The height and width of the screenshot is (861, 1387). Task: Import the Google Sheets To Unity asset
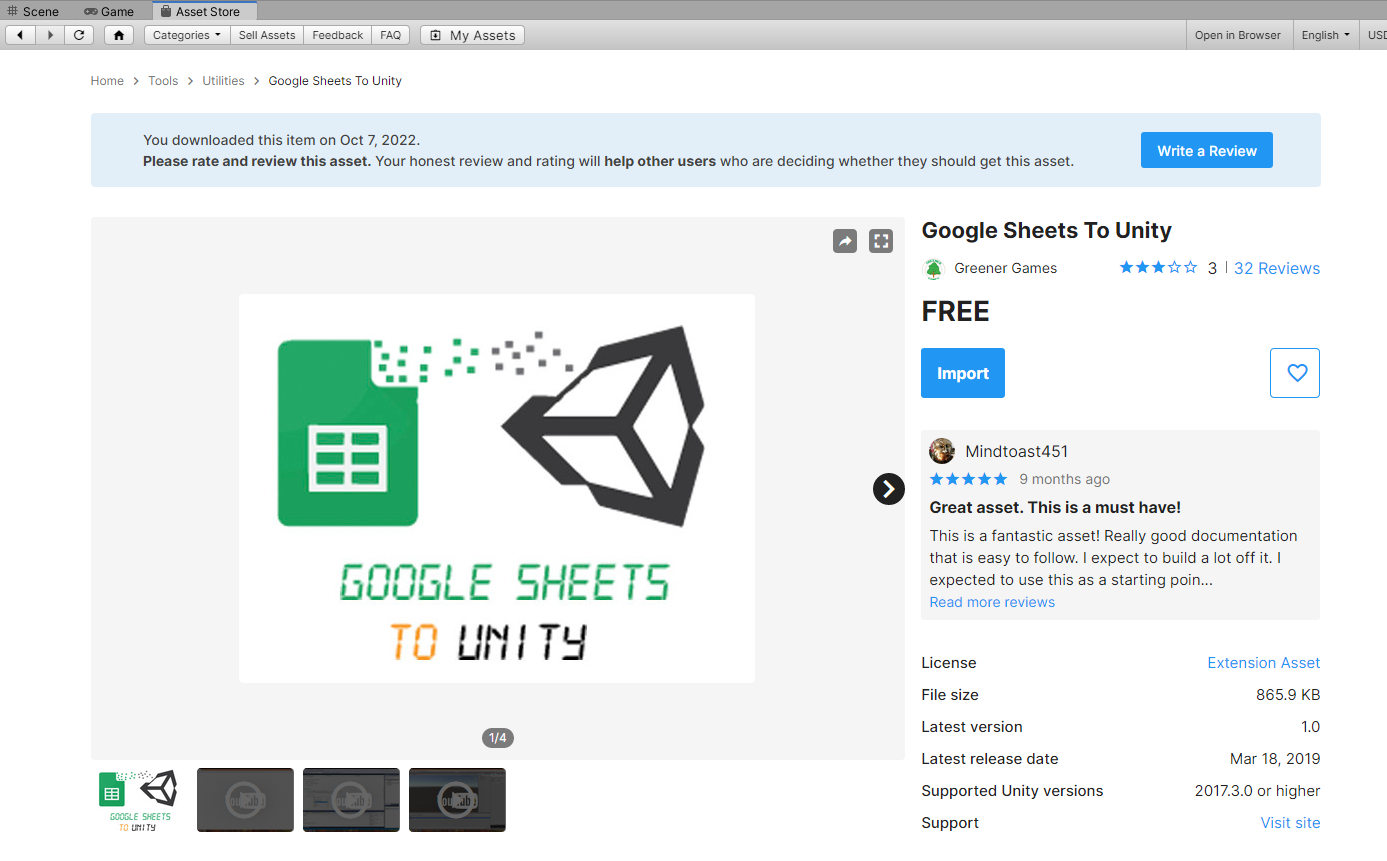coord(963,373)
